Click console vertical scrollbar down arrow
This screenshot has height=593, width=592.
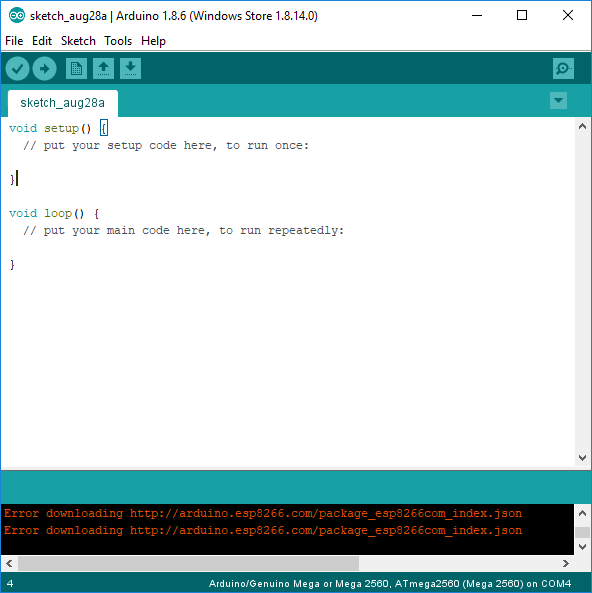[583, 547]
